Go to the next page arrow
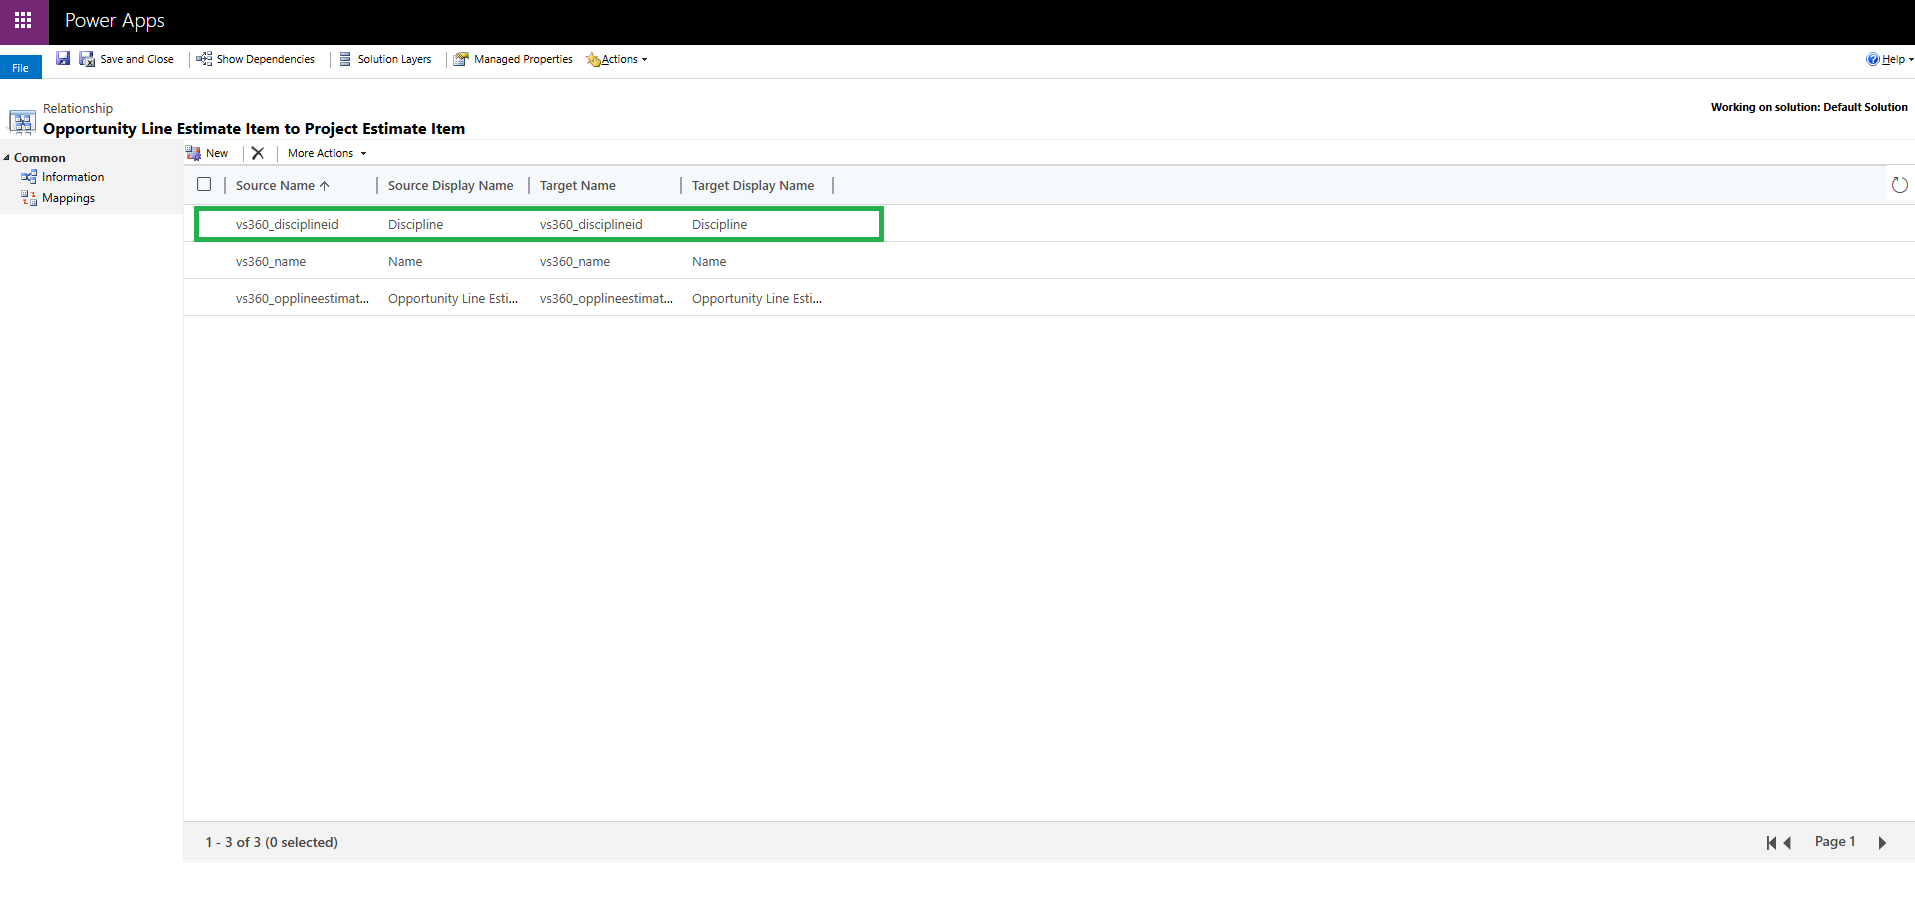The image size is (1915, 912). tap(1882, 843)
